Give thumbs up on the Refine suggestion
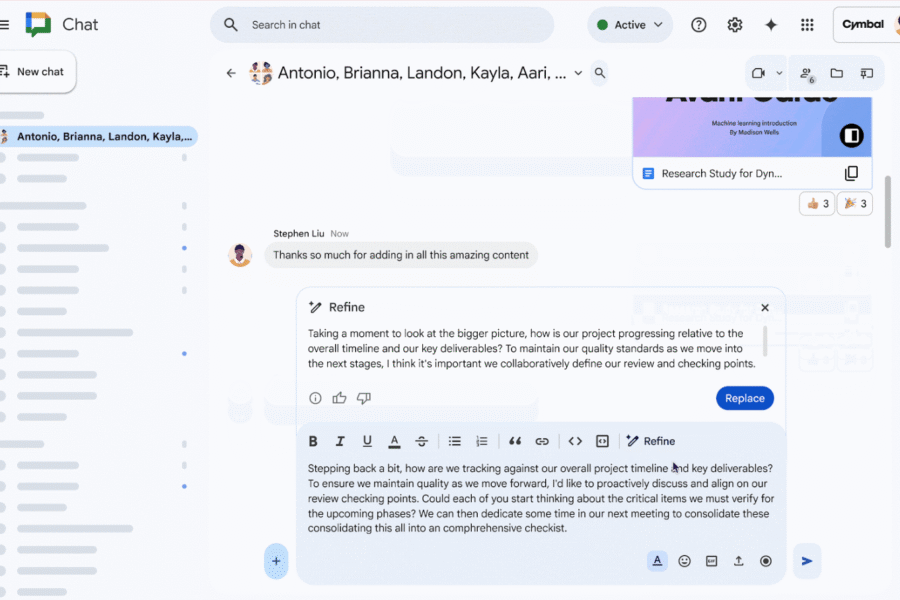The height and width of the screenshot is (600, 900). tap(339, 397)
